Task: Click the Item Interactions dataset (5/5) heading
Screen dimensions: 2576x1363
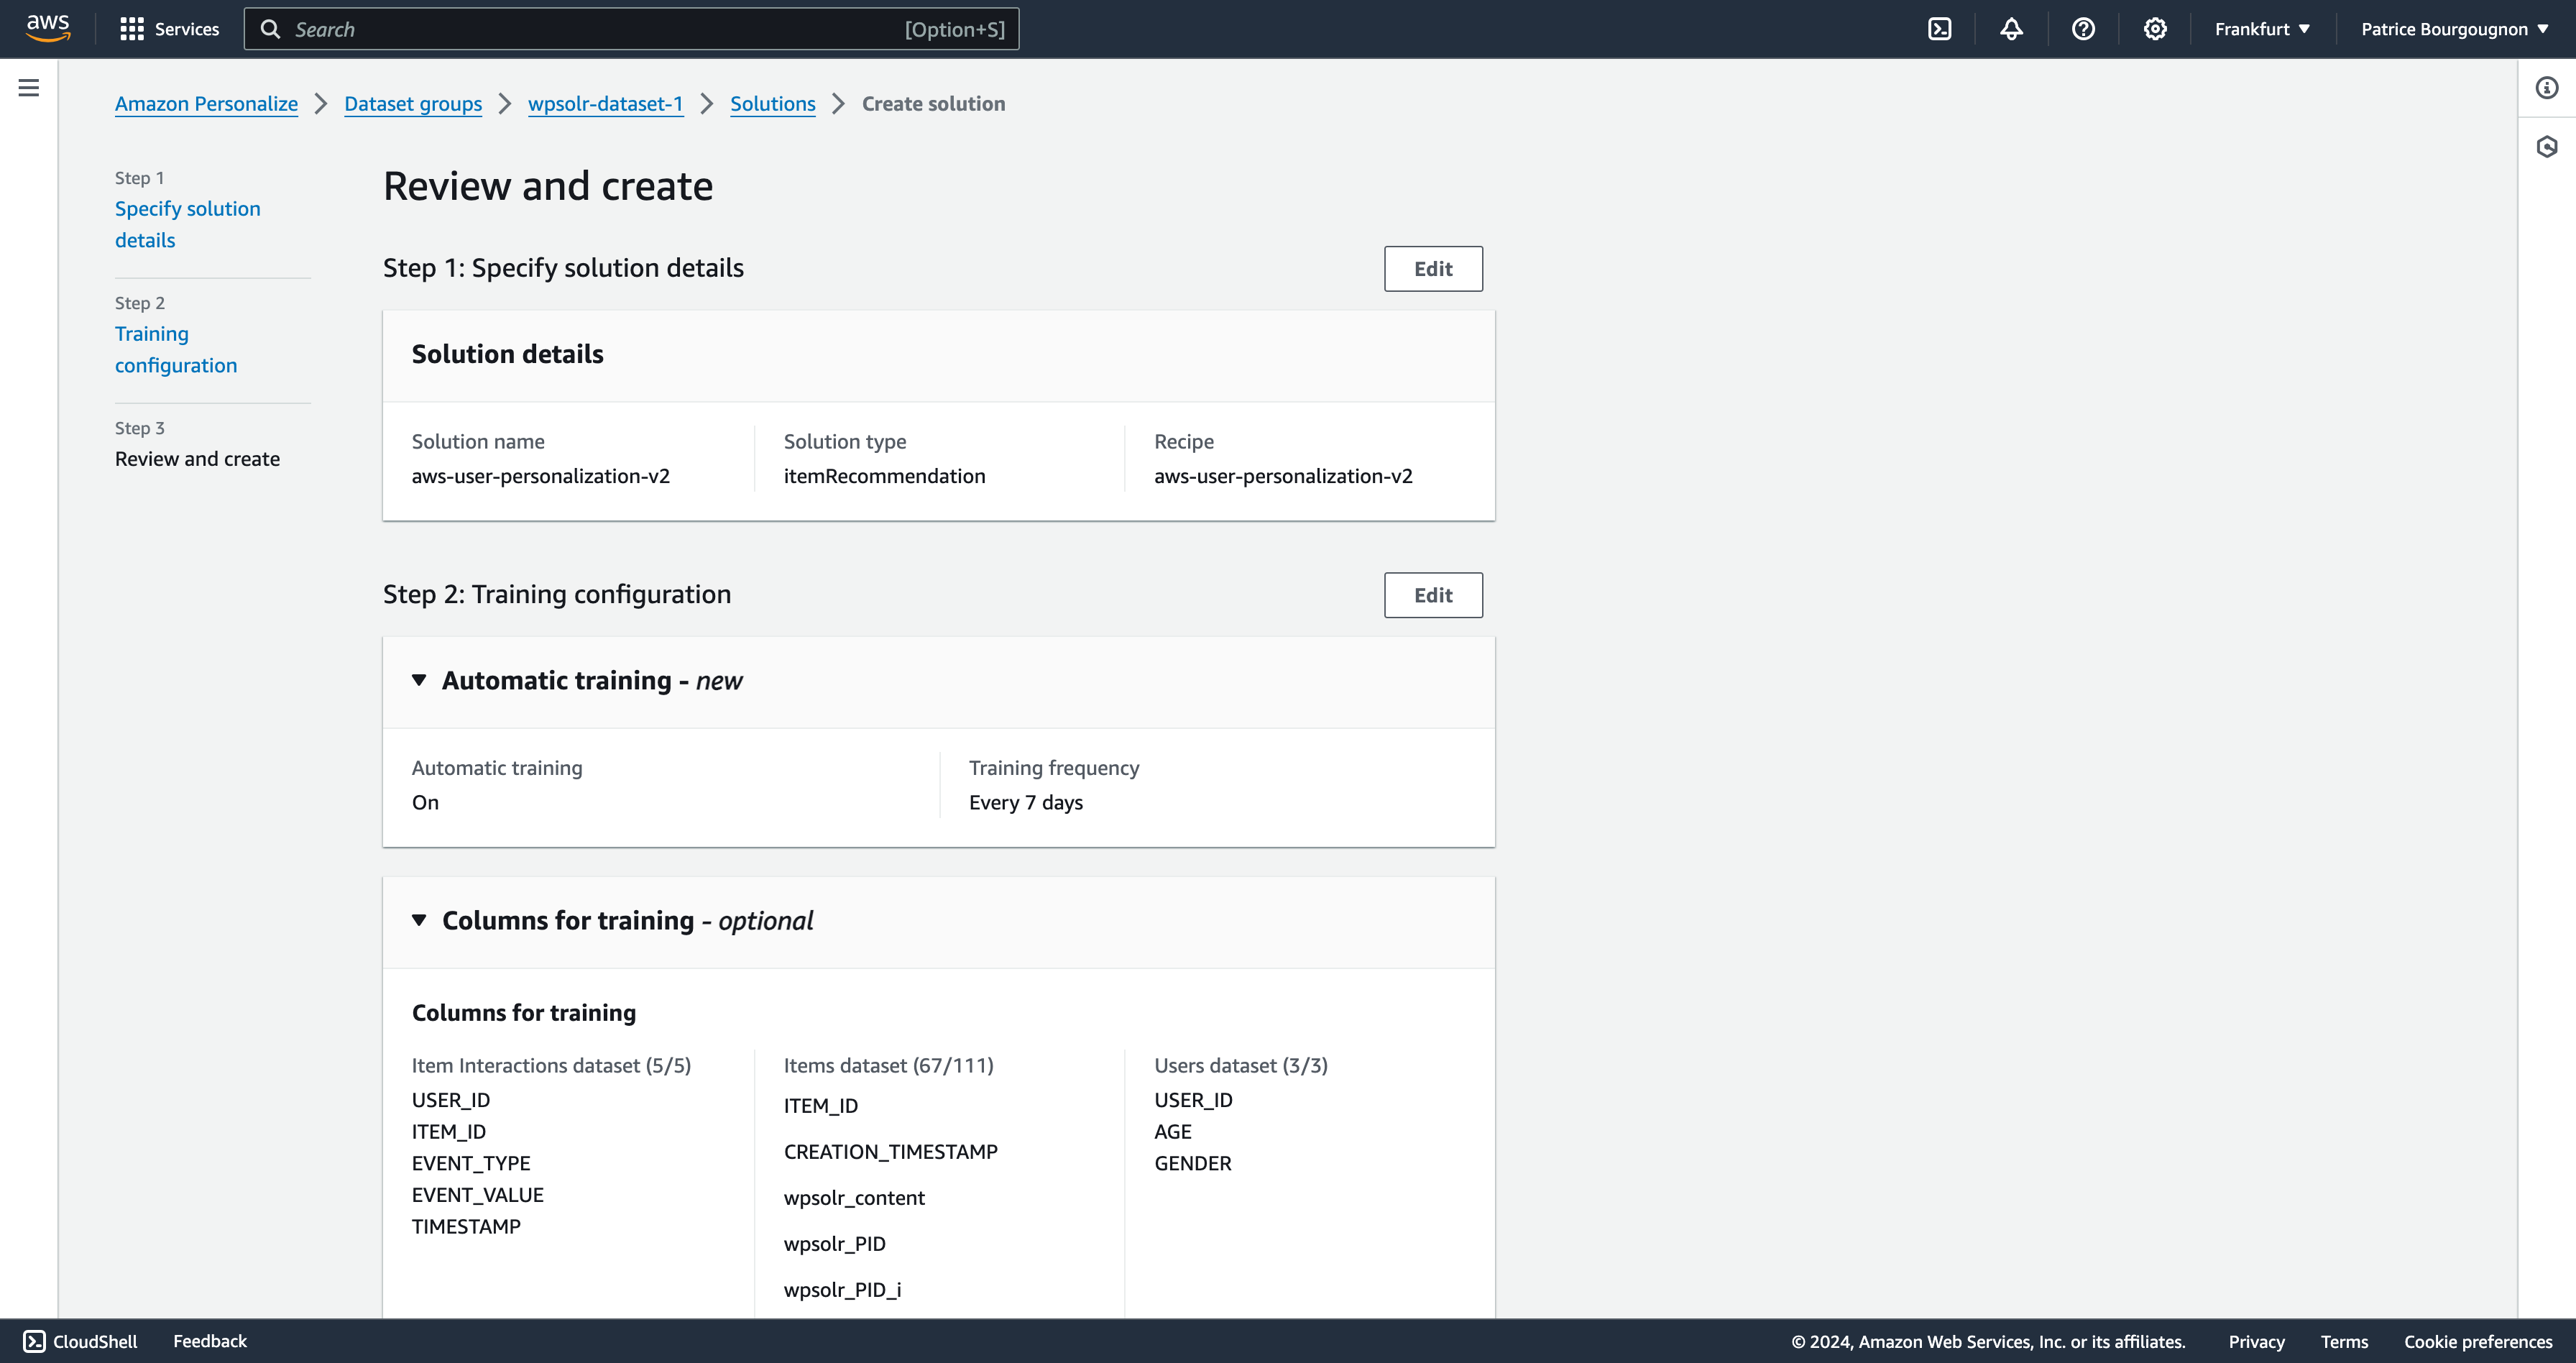Action: [551, 1065]
